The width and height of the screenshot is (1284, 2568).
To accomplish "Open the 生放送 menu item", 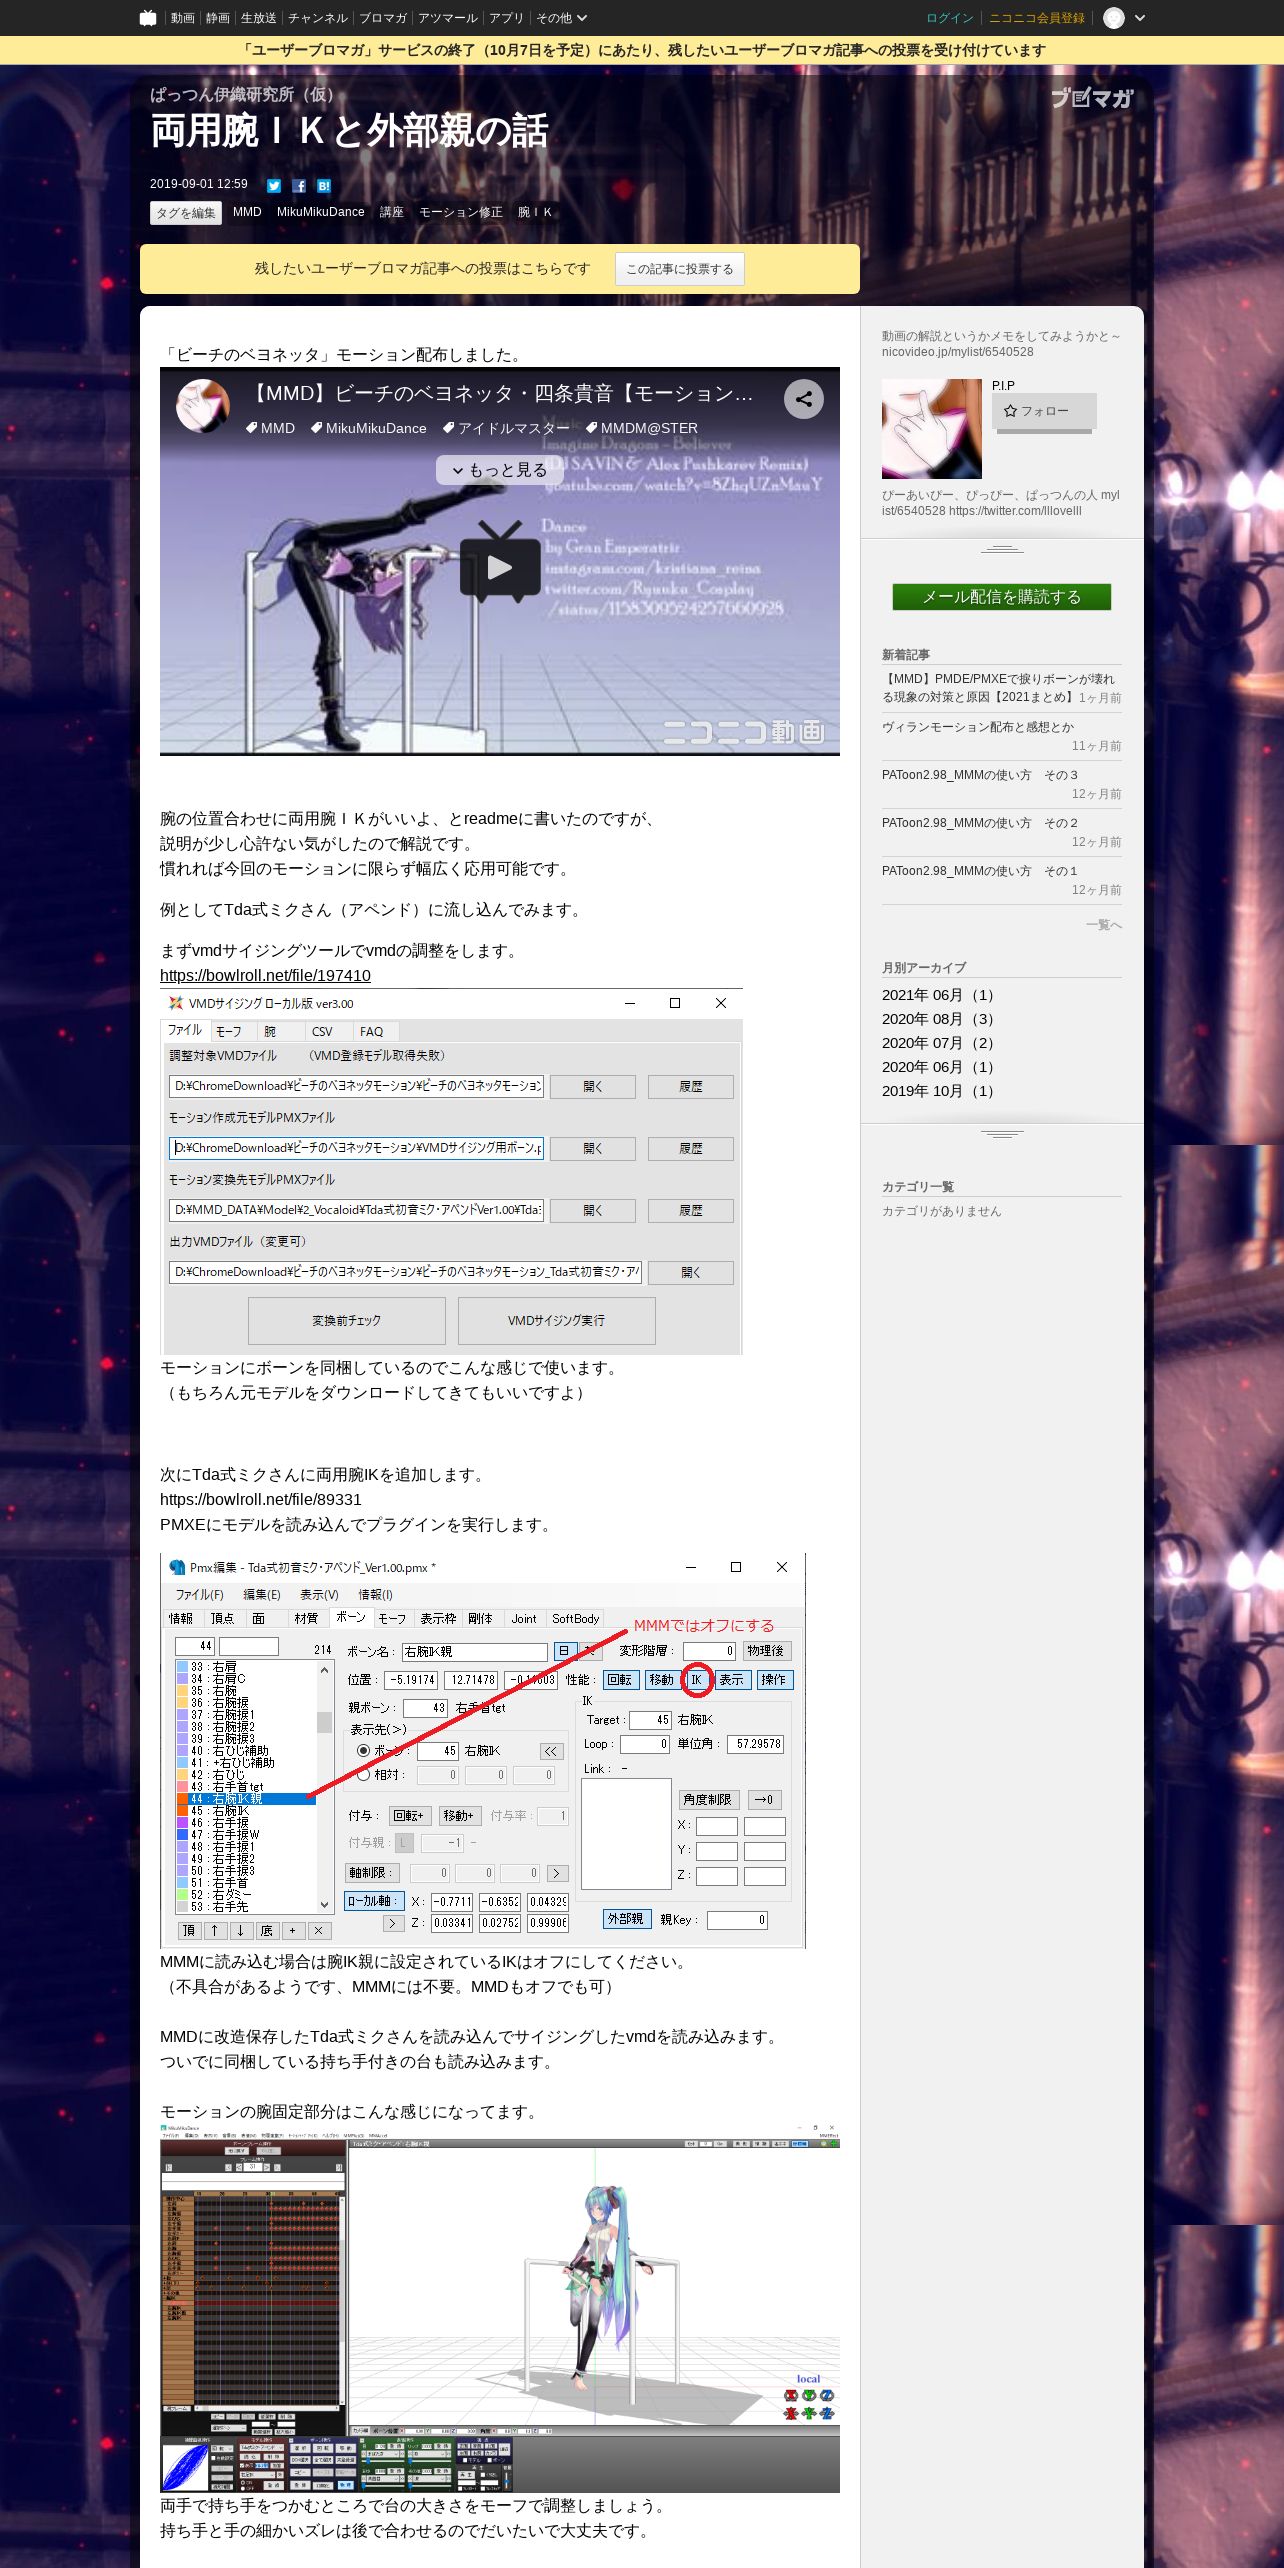I will 259,18.
